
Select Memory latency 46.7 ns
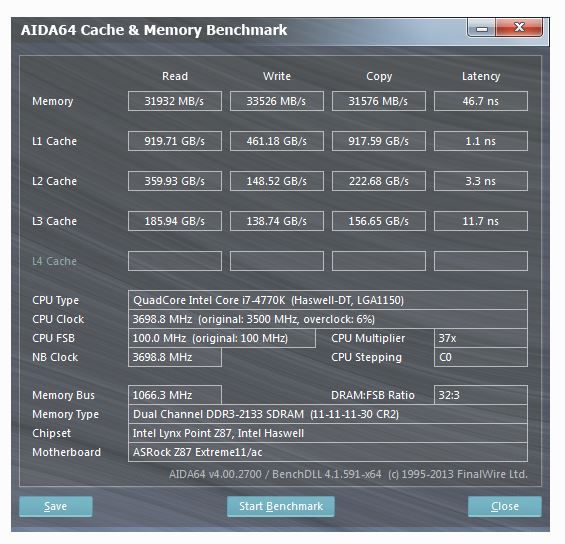click(481, 101)
